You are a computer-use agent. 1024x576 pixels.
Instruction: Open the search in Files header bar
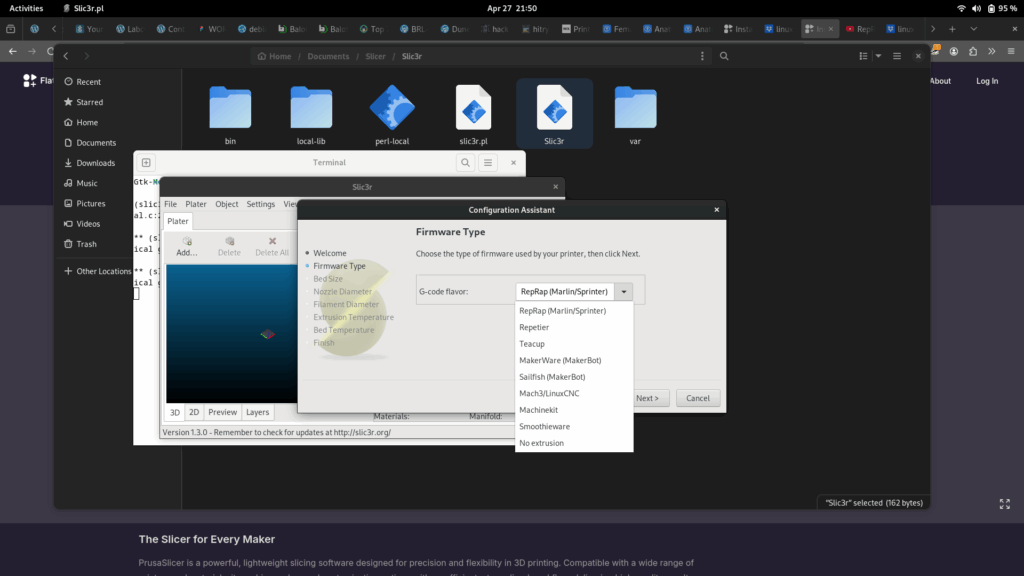click(724, 56)
